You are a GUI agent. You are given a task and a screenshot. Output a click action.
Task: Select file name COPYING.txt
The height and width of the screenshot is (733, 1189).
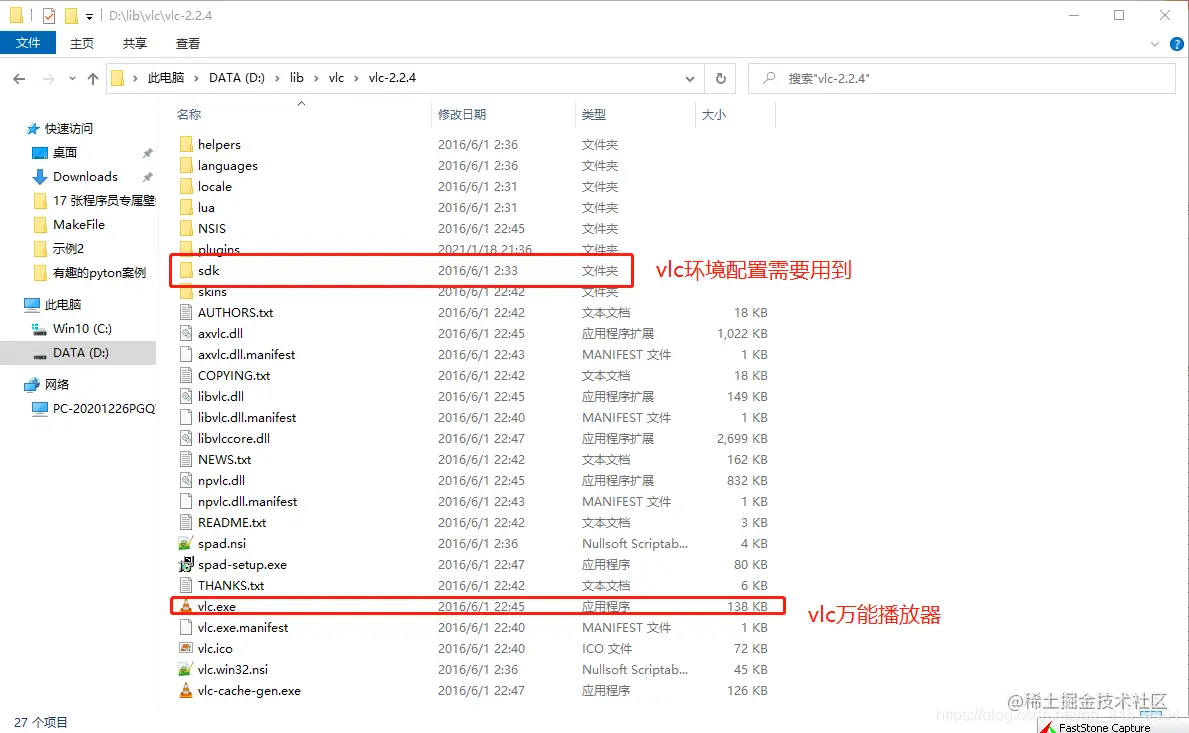point(234,375)
